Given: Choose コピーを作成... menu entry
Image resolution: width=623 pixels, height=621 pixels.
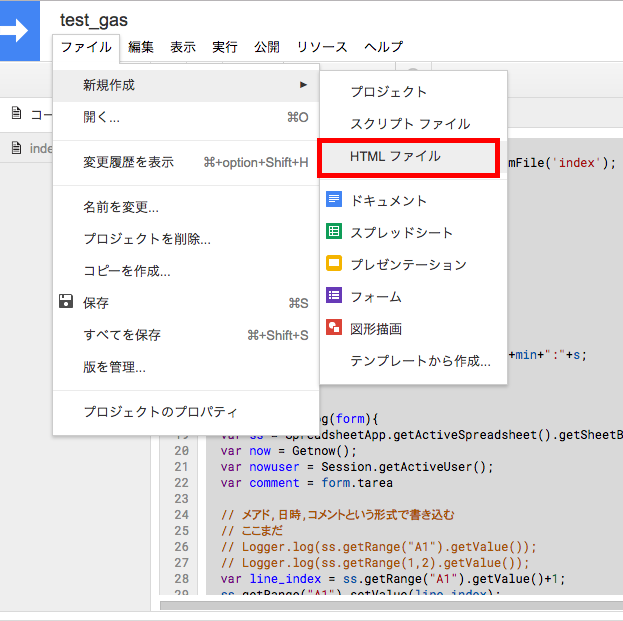Looking at the screenshot, I should [186, 271].
